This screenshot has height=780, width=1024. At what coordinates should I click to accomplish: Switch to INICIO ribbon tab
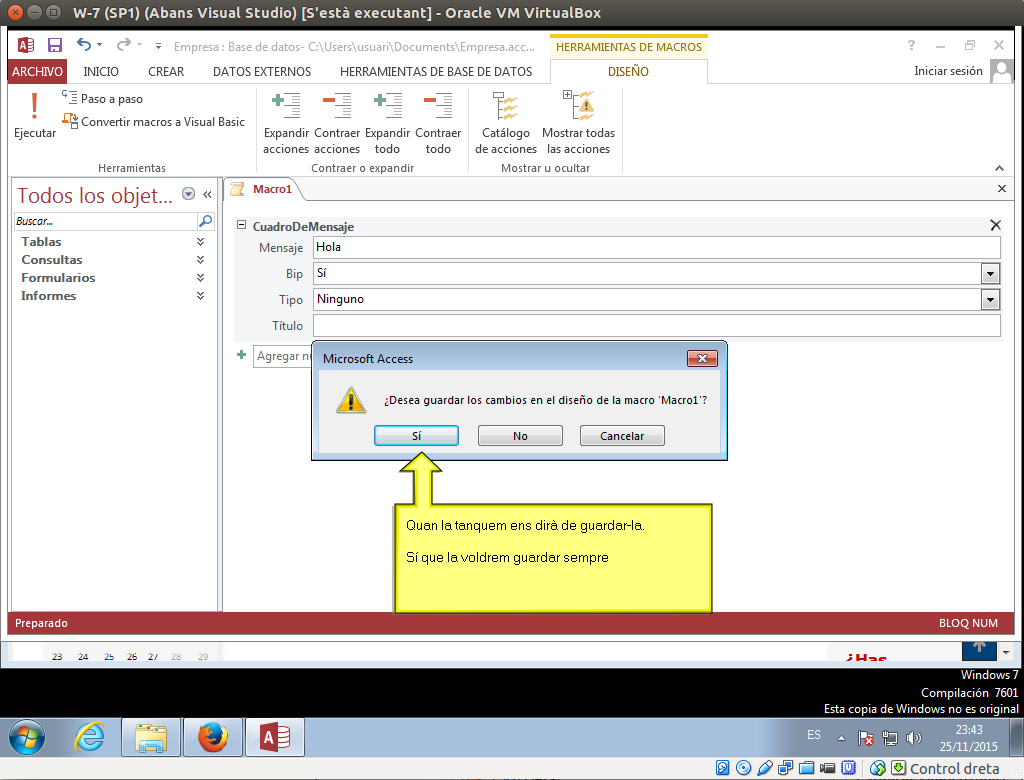coord(101,72)
